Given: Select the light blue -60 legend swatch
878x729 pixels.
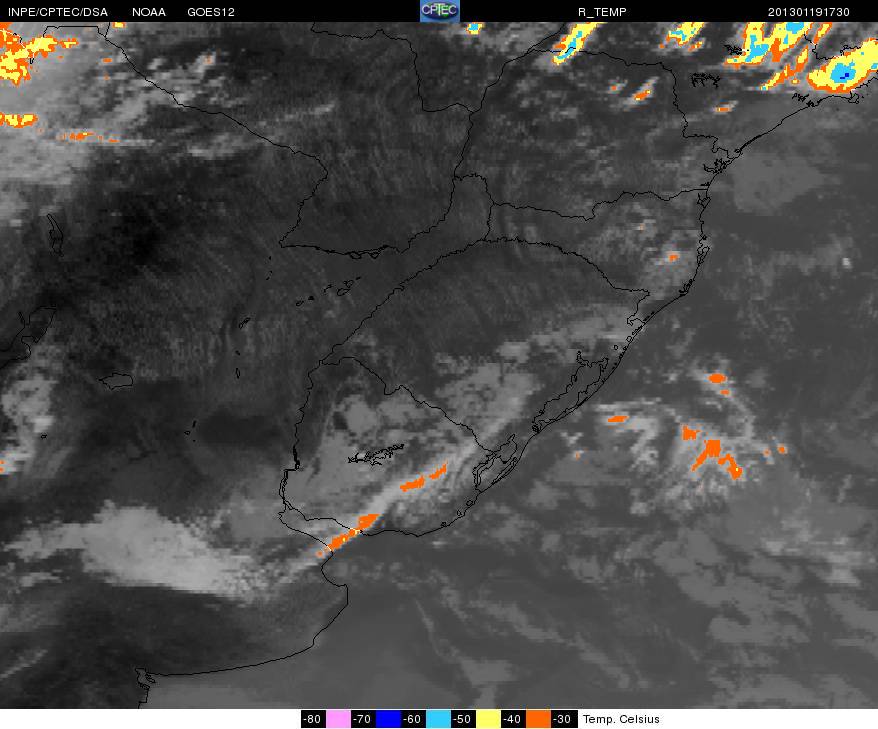Looking at the screenshot, I should pos(438,719).
